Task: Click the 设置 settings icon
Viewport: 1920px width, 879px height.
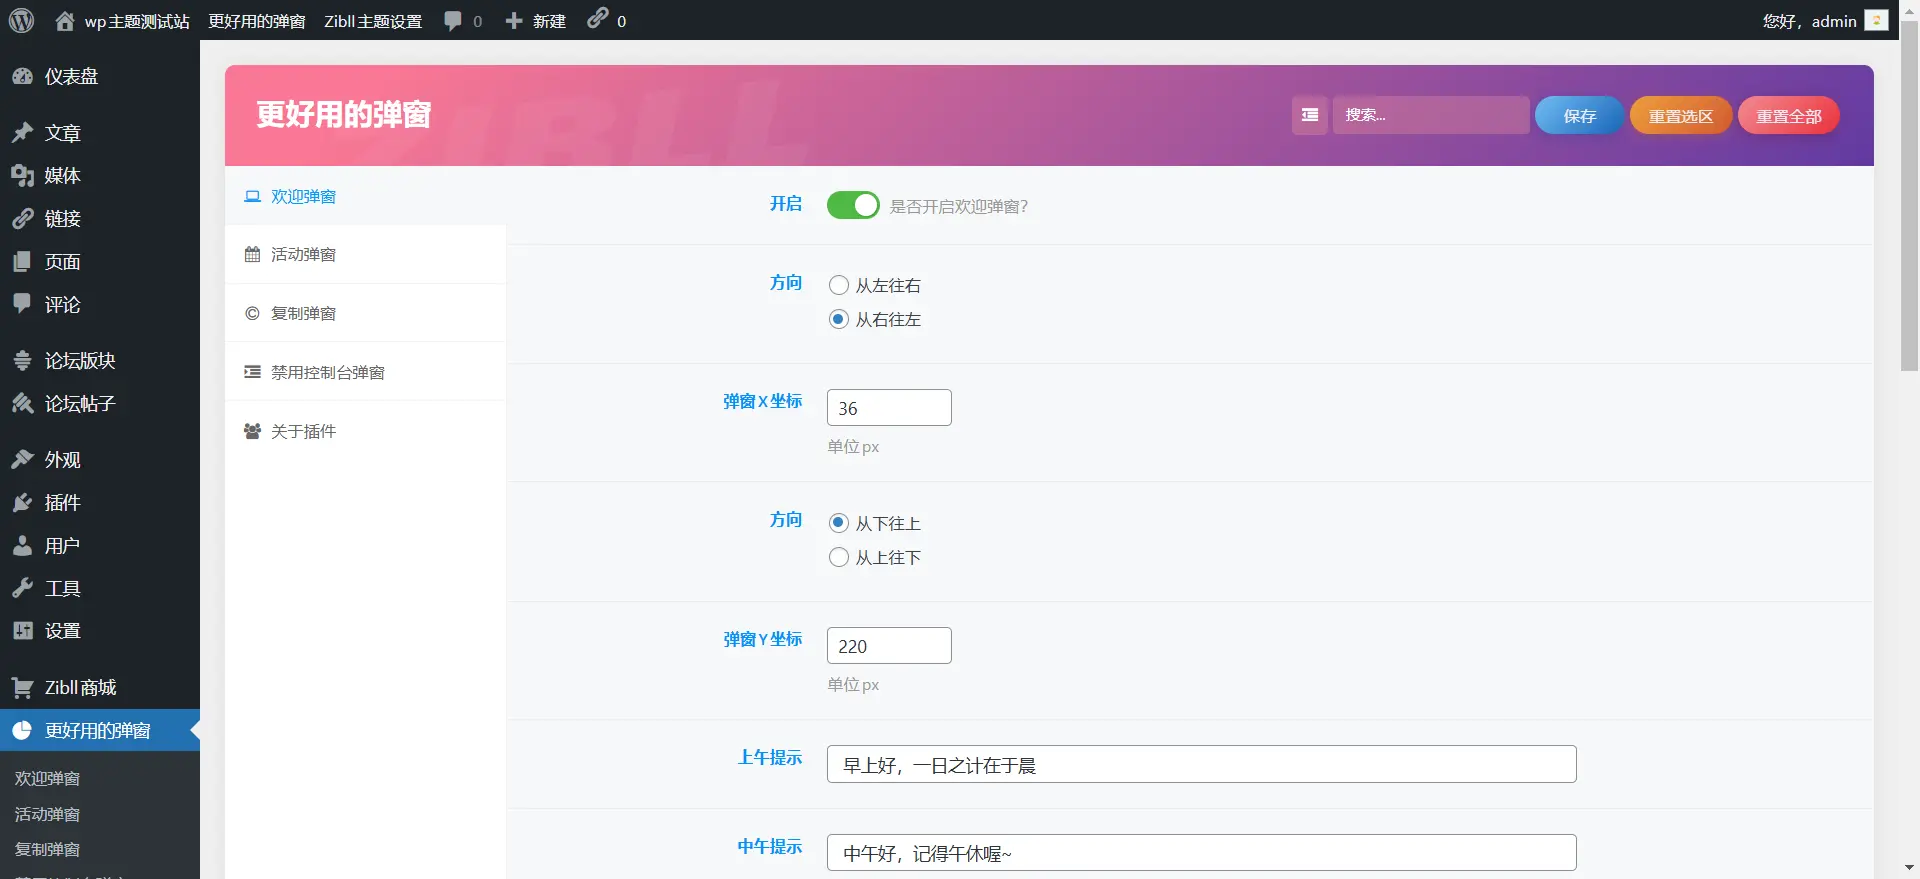Action: click(22, 631)
